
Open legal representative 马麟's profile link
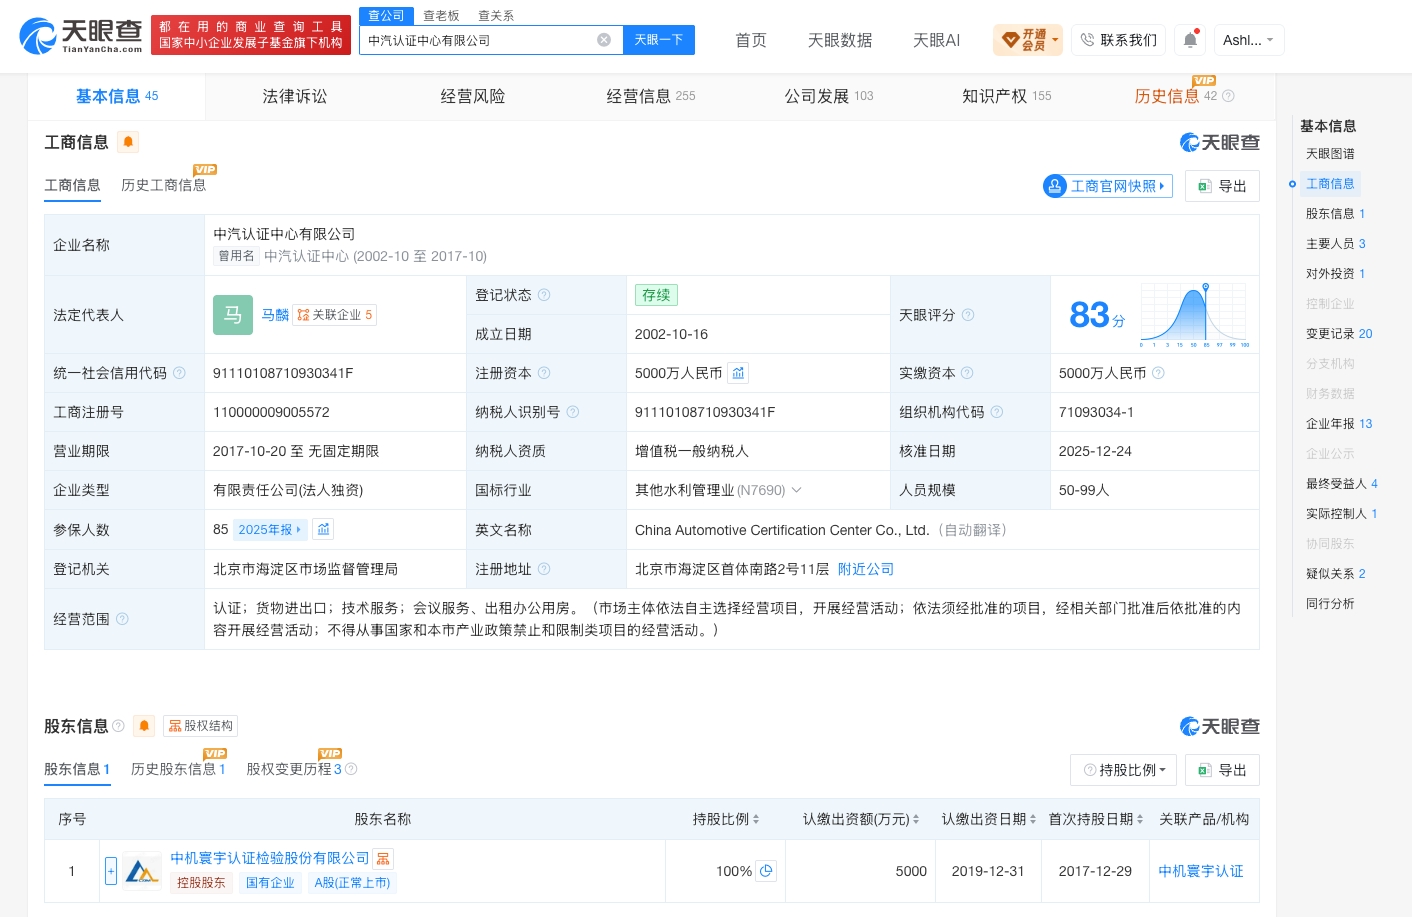pyautogui.click(x=275, y=315)
